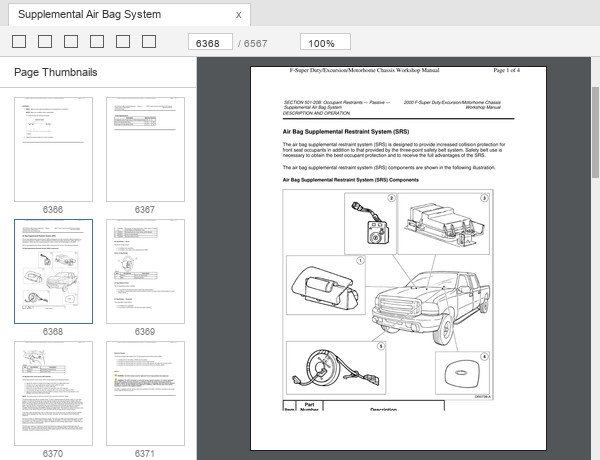Open page 6371 thumbnail
Screen dimensions: 600x460
coord(145,393)
